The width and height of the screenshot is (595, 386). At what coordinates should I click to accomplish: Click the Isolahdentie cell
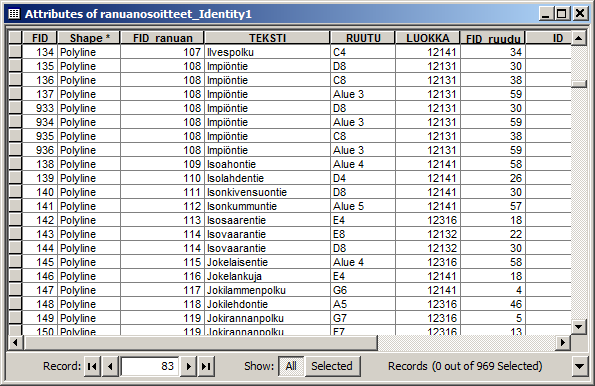pos(267,178)
